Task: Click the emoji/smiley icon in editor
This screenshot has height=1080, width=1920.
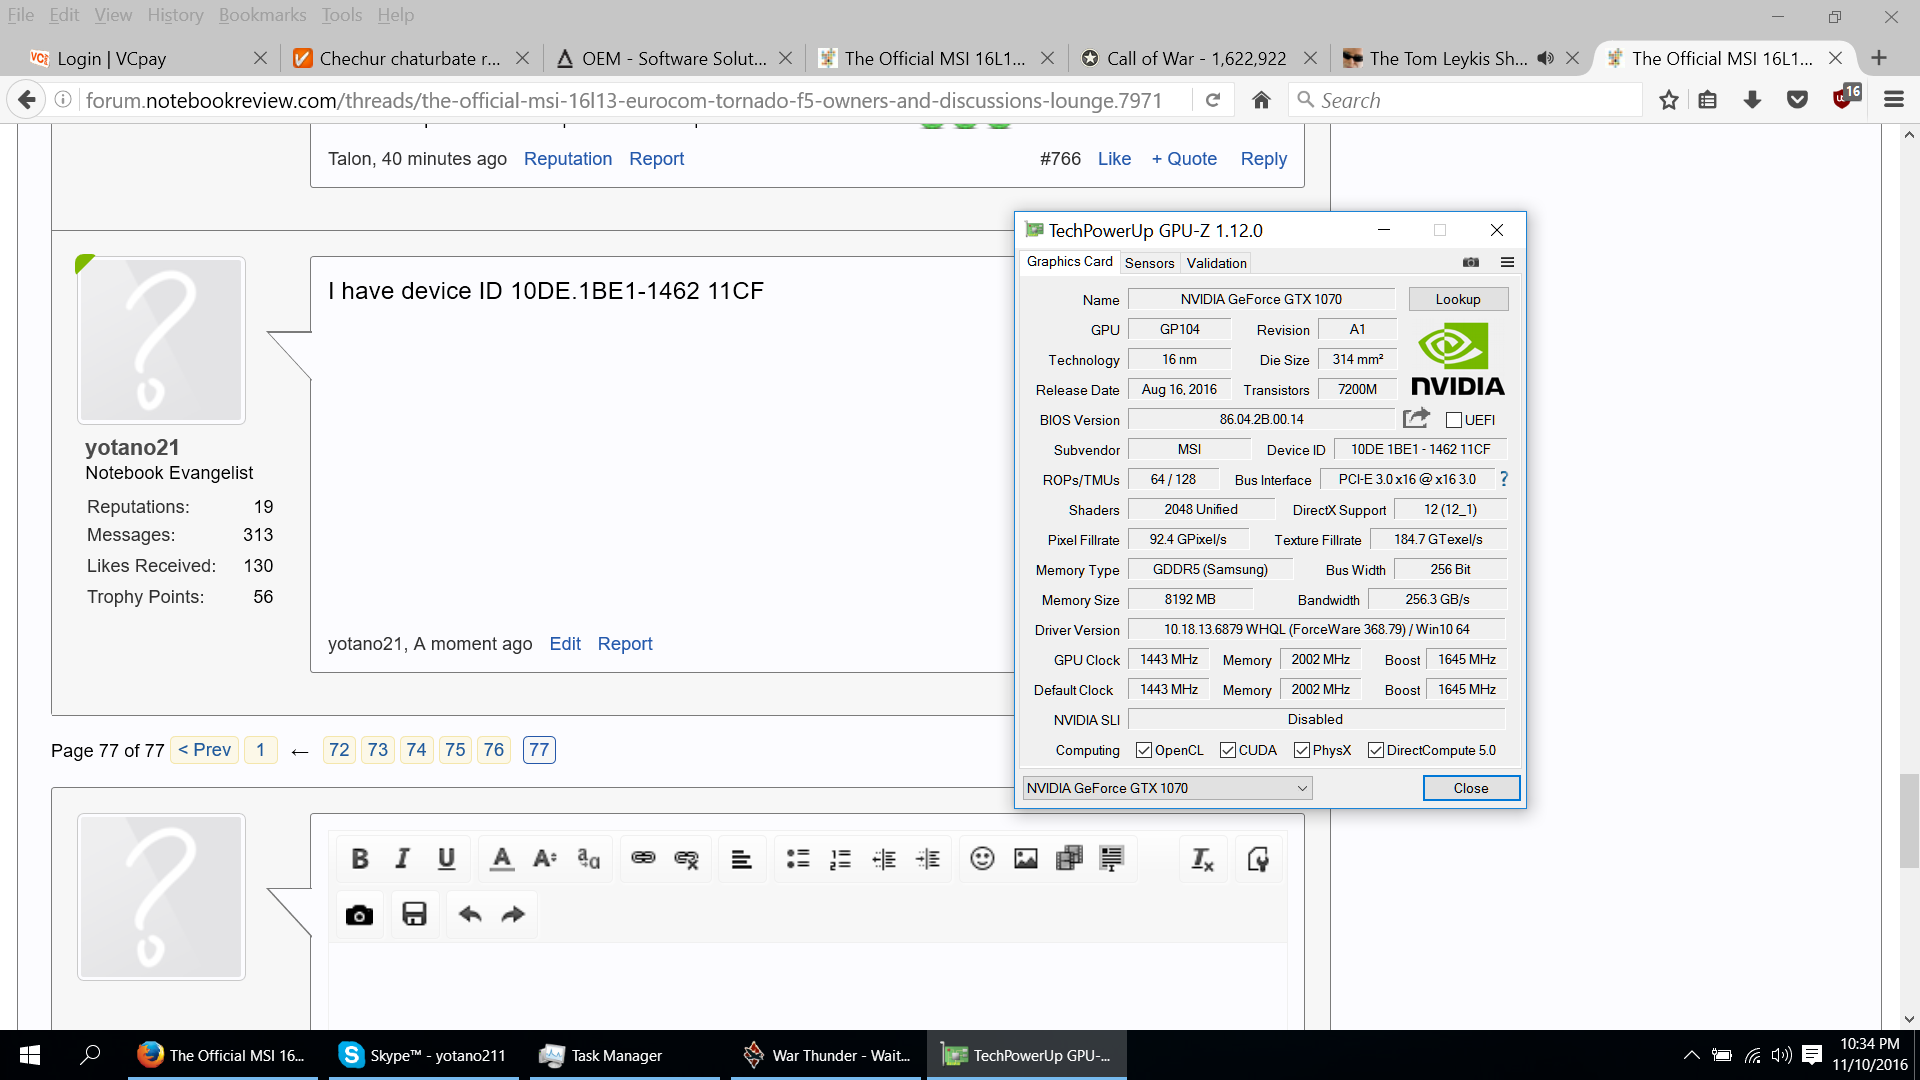Action: (x=981, y=858)
